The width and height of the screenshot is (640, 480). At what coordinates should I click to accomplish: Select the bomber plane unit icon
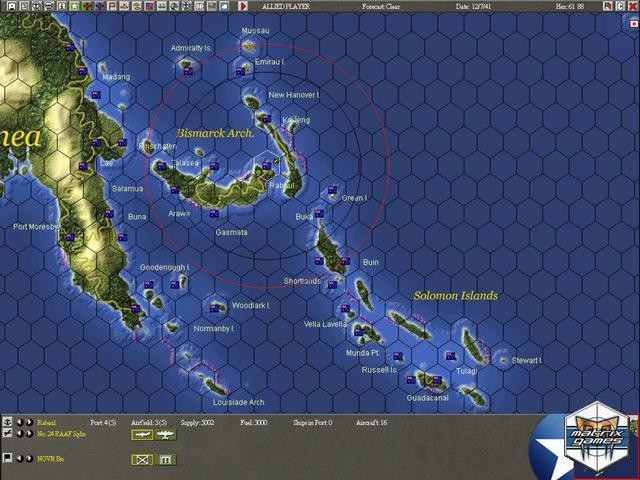coord(165,435)
